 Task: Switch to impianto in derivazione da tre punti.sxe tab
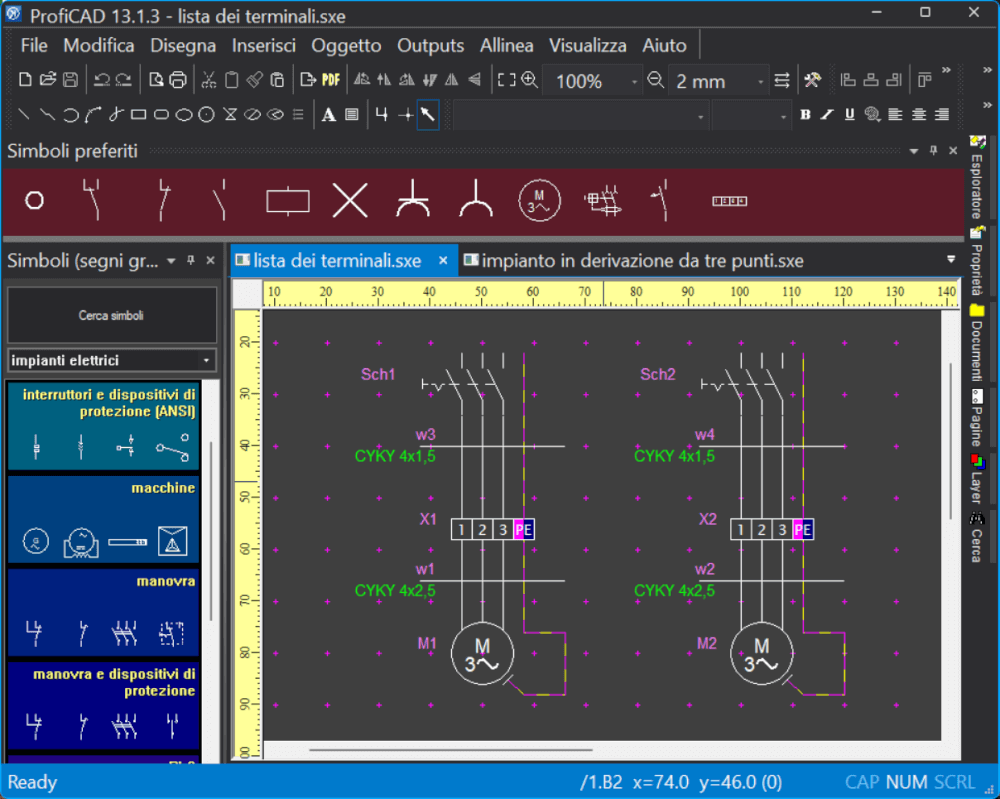pos(633,261)
